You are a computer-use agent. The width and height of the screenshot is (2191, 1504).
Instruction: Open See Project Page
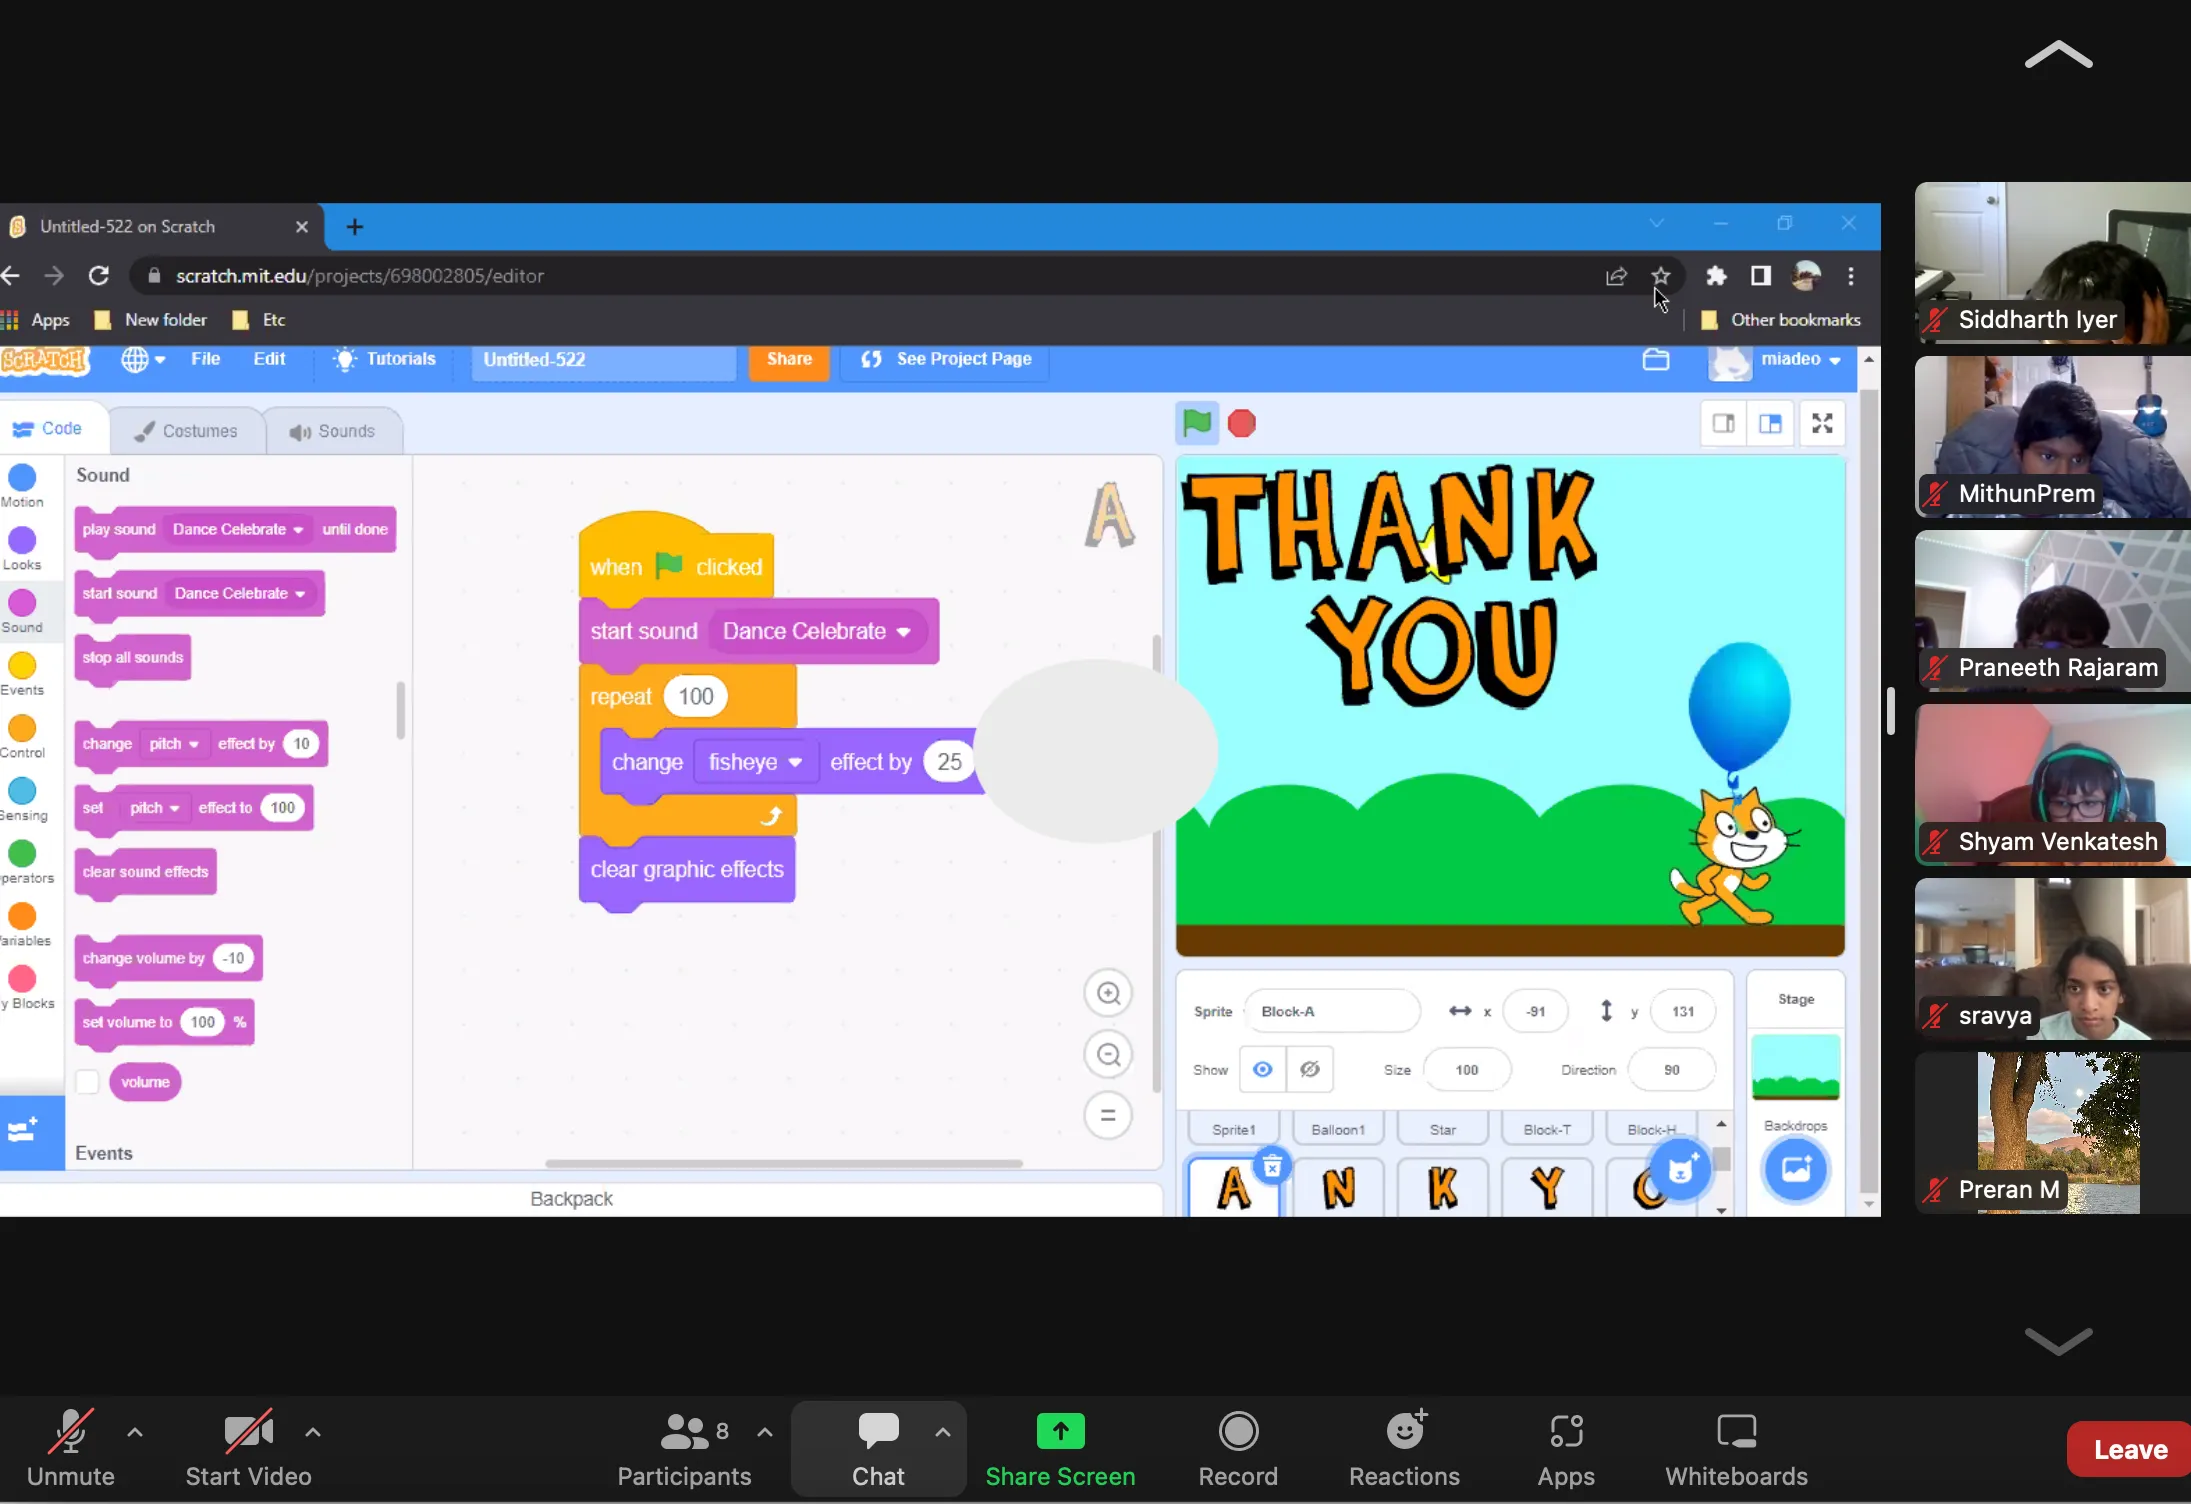point(946,359)
